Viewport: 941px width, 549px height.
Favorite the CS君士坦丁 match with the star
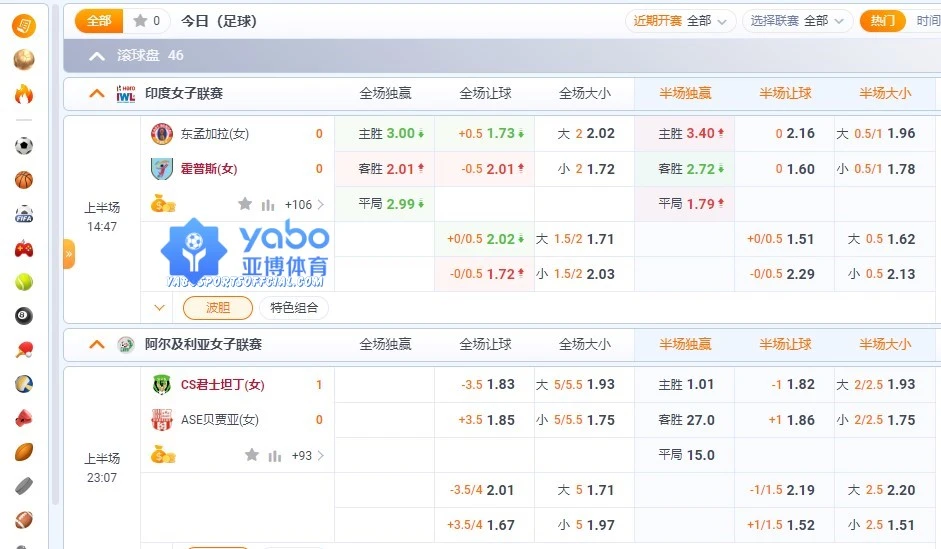252,455
